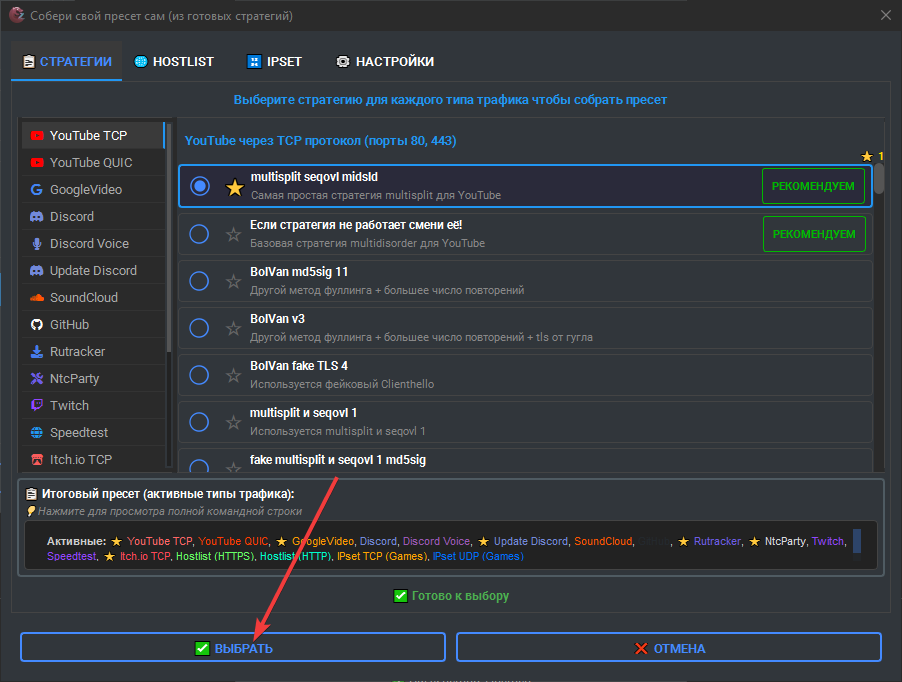Open the СТРАТЕГИИ tab
The height and width of the screenshot is (682, 902).
pyautogui.click(x=67, y=62)
